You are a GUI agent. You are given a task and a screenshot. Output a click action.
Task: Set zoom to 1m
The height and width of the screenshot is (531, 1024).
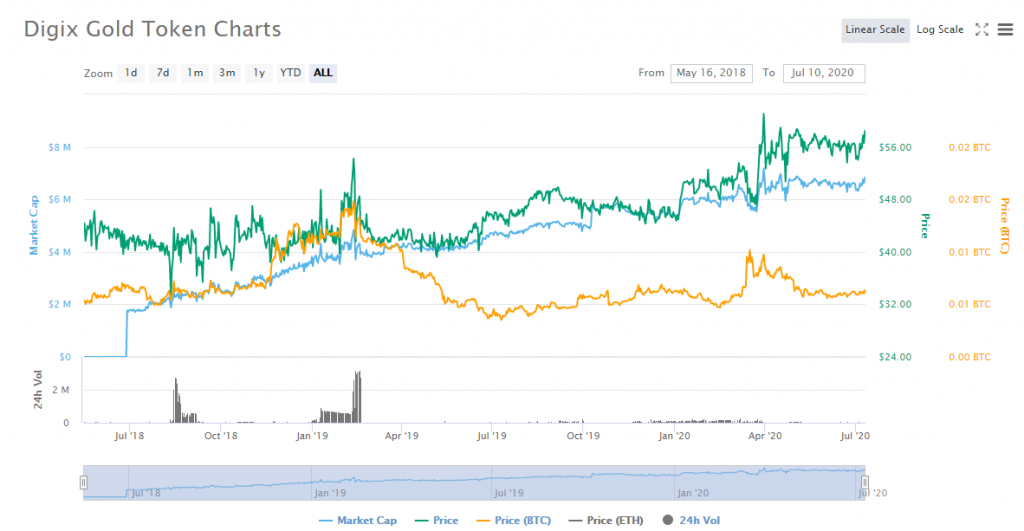(195, 72)
